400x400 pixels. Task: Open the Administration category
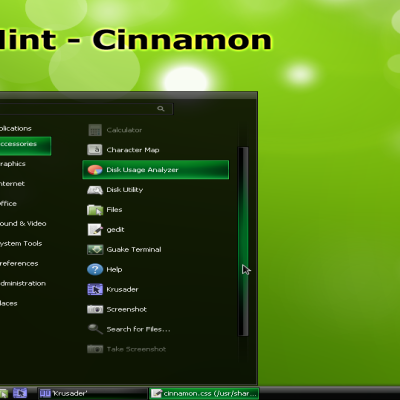pos(23,283)
